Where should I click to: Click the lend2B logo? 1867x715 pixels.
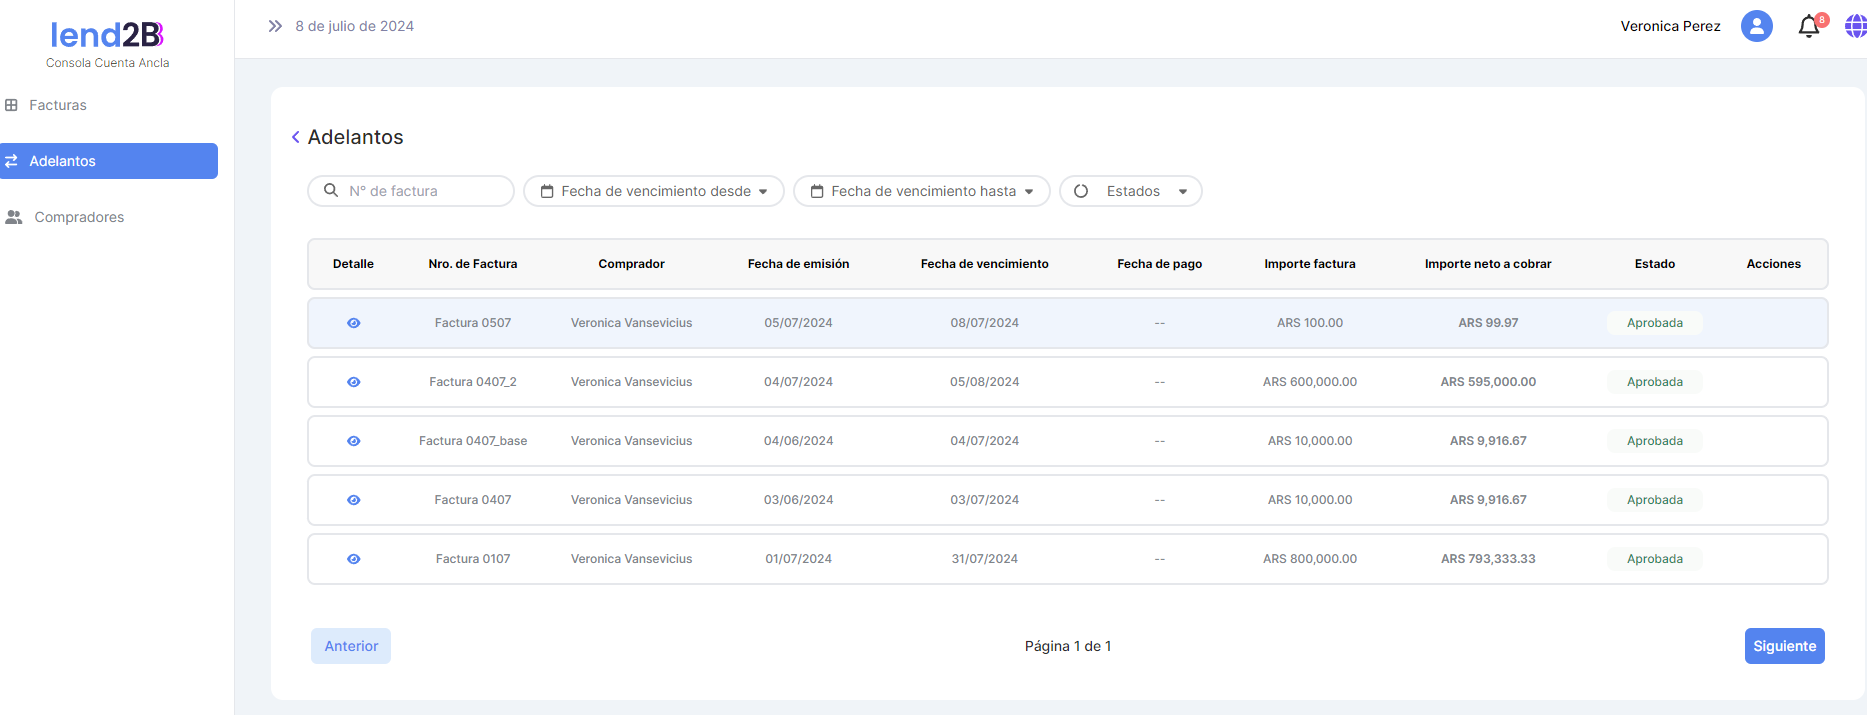107,36
